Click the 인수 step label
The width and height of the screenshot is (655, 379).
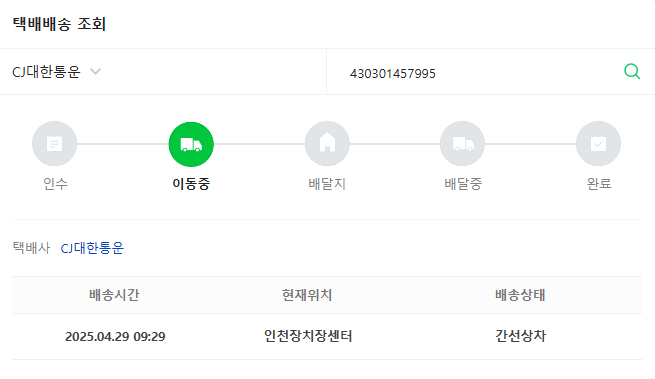pos(55,183)
